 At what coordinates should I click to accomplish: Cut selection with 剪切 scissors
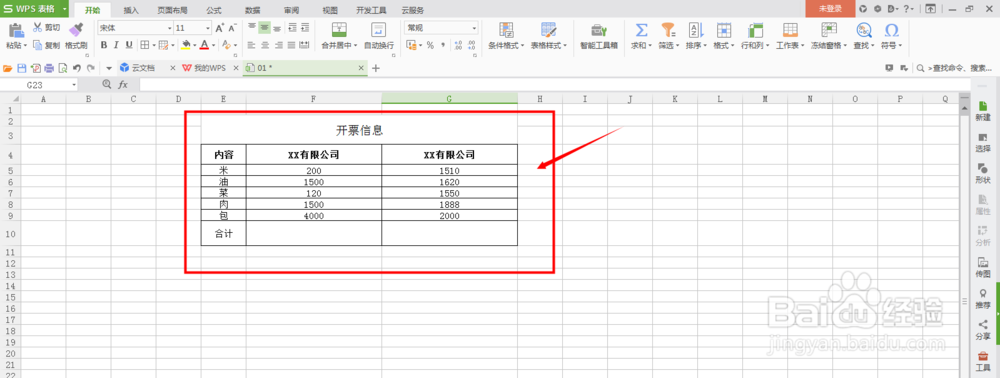point(47,27)
